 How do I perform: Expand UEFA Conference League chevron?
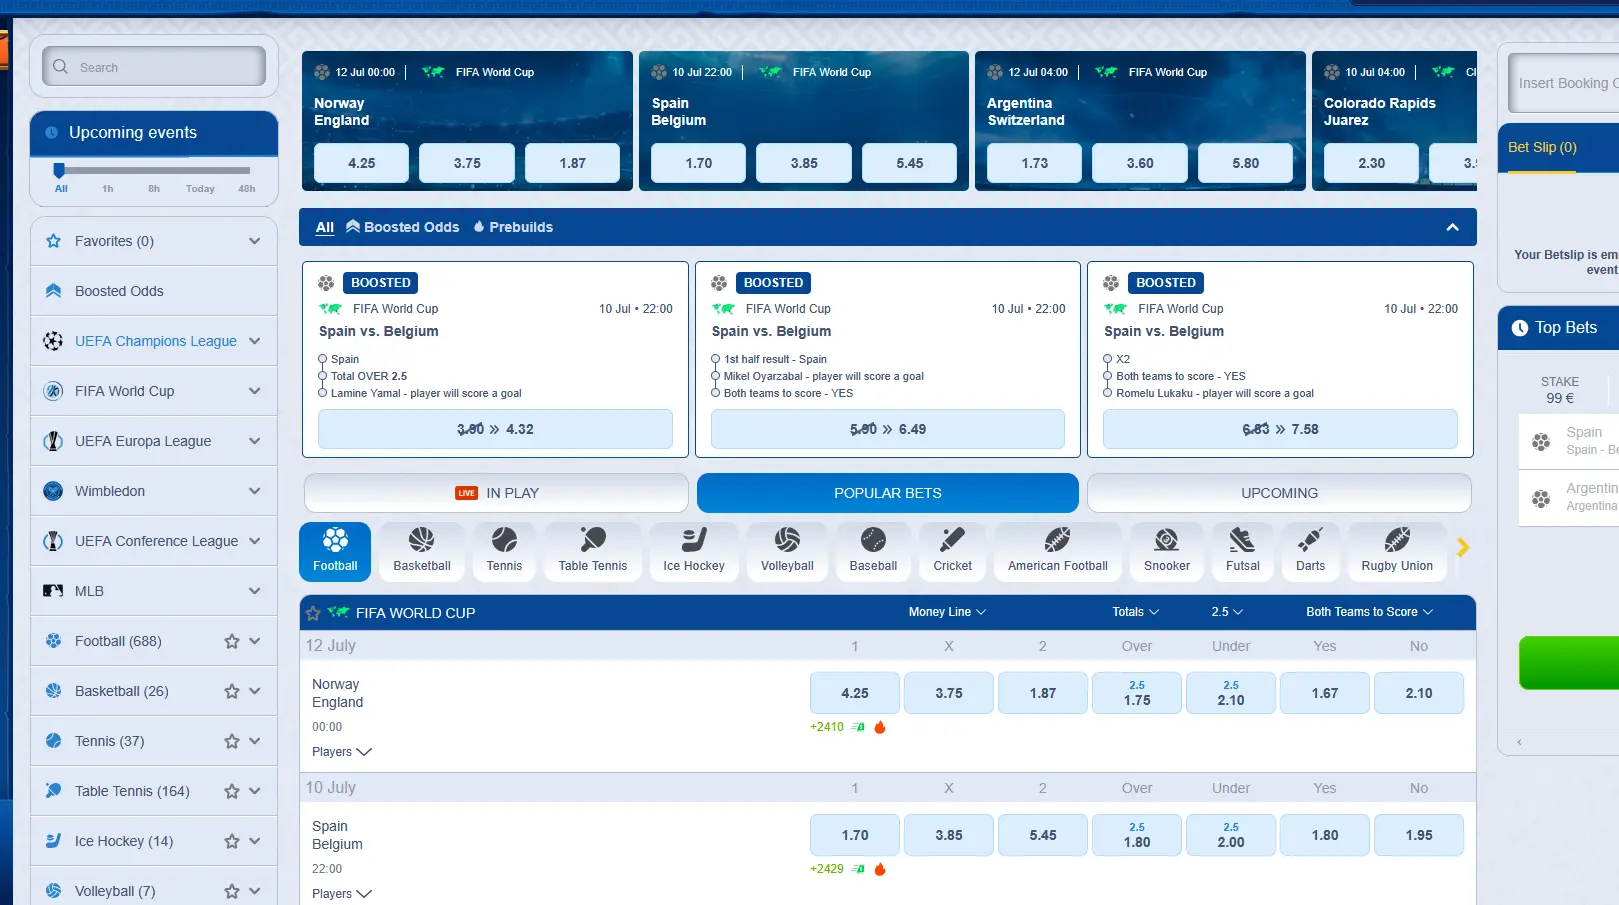click(255, 541)
